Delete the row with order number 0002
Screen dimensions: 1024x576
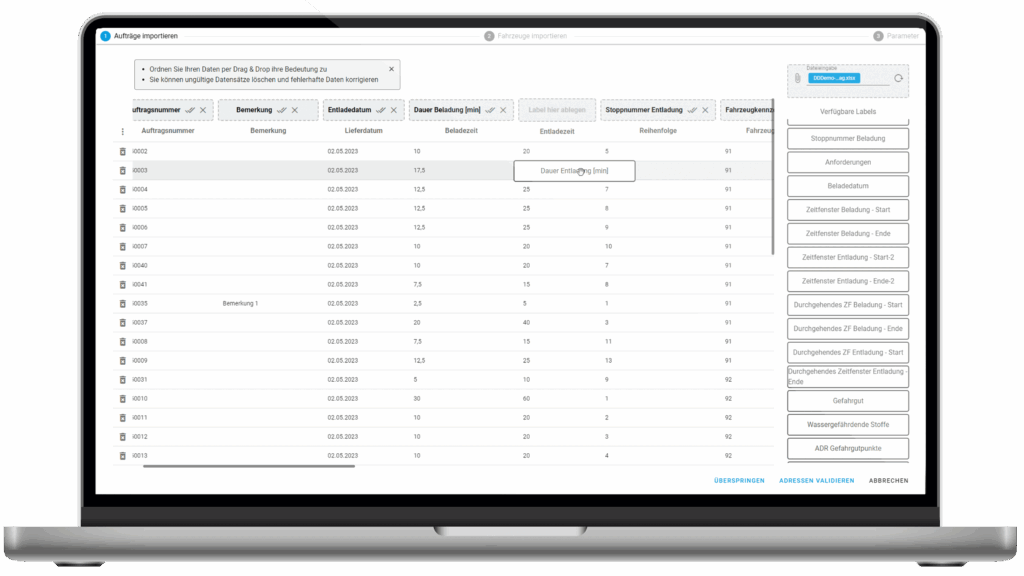[123, 151]
